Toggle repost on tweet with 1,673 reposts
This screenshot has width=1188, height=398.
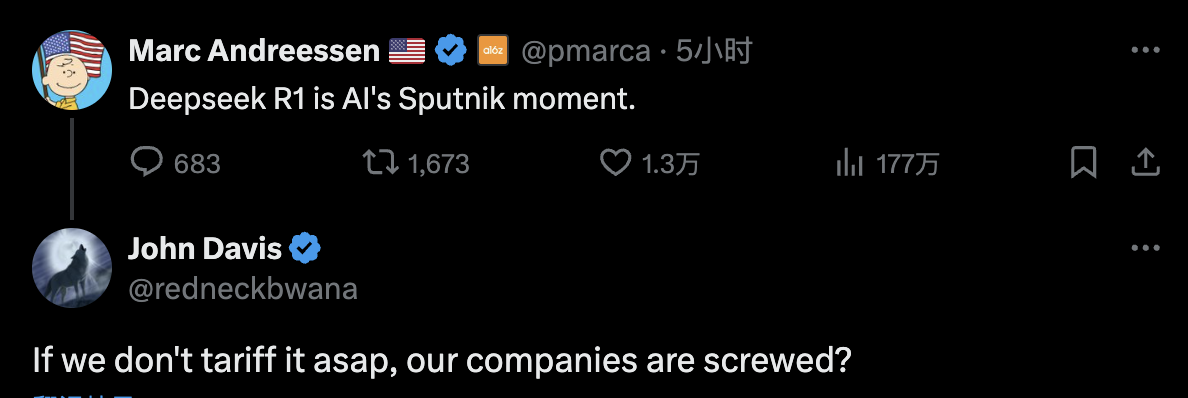(381, 163)
